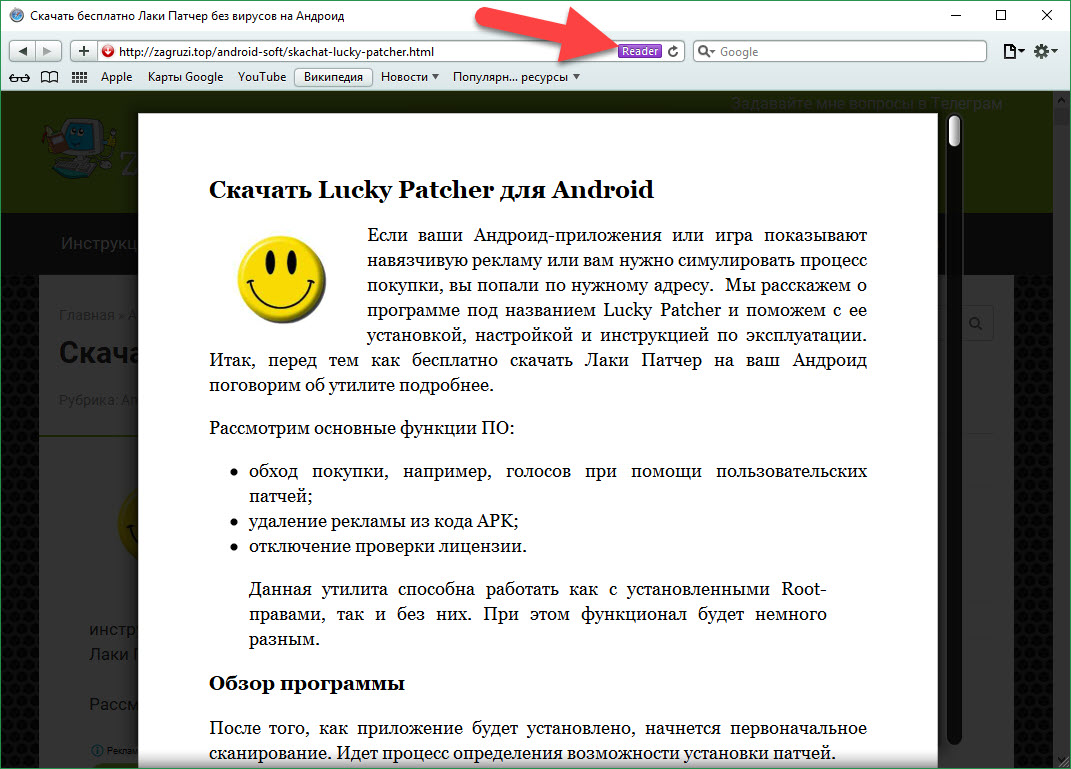1071x769 pixels.
Task: Expand the Популярн... ресурсы bookmarks folder
Action: click(515, 77)
